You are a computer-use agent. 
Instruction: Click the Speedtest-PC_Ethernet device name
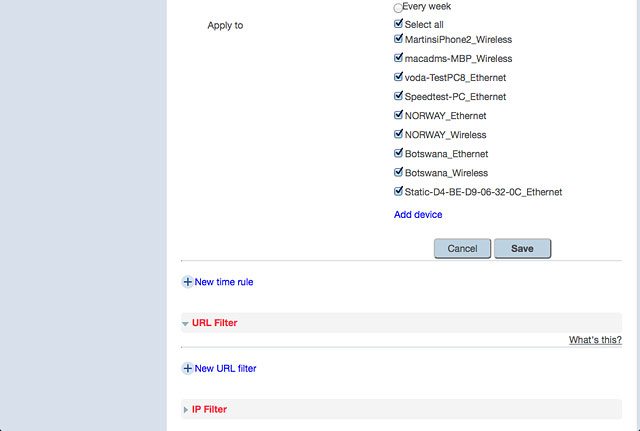(x=456, y=97)
